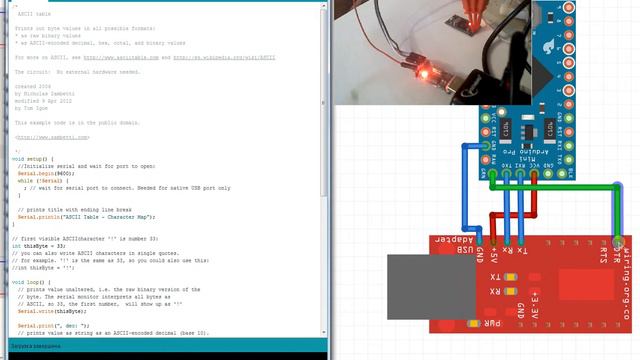This screenshot has width=640, height=360.
Task: Click the 'void setup()' line
Action: pos(33,159)
